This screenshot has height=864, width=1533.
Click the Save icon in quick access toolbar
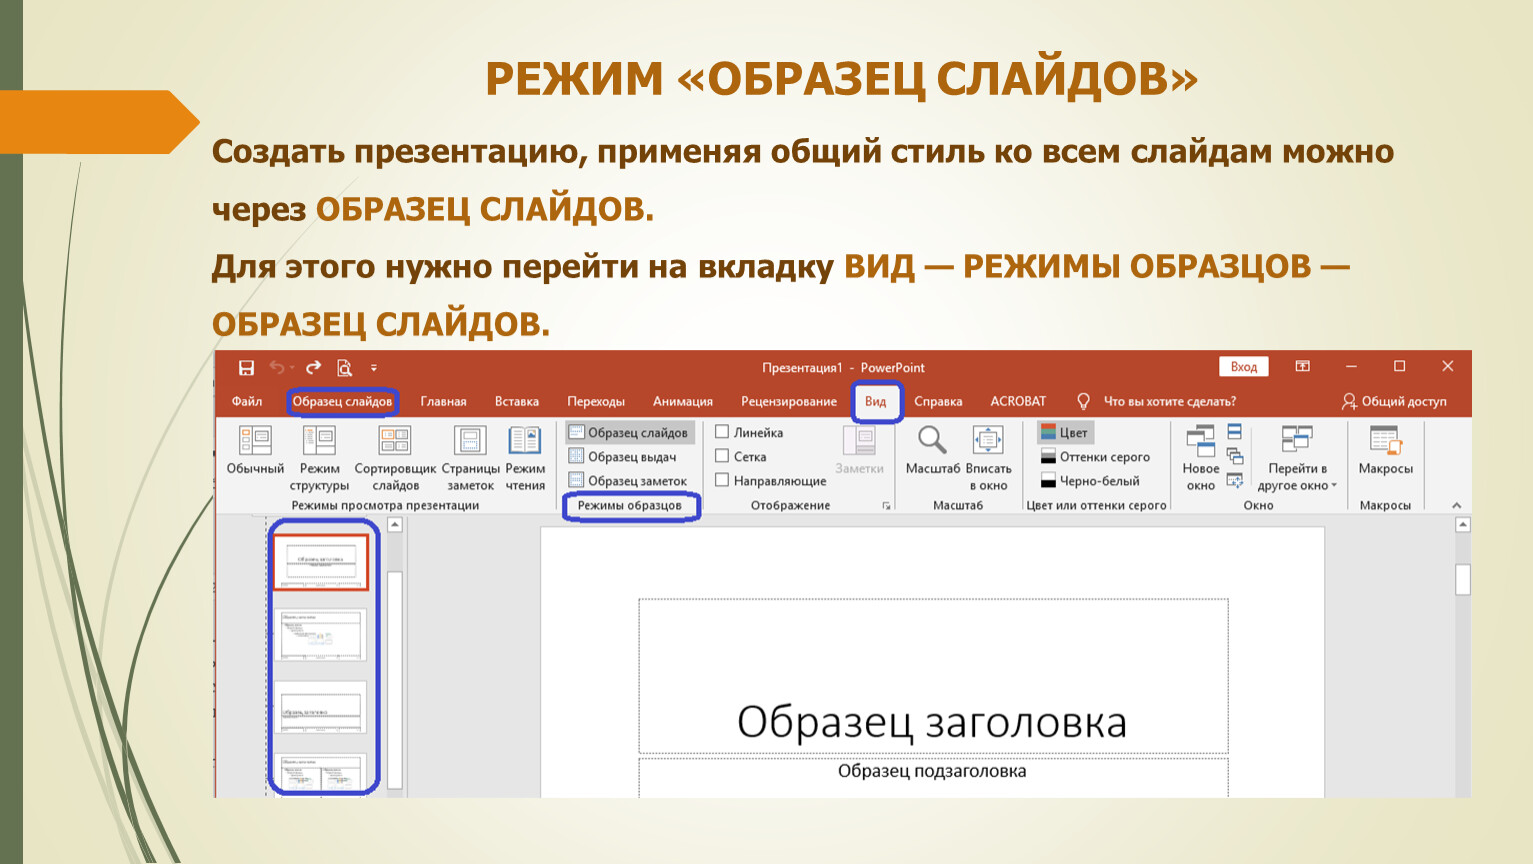pos(246,368)
